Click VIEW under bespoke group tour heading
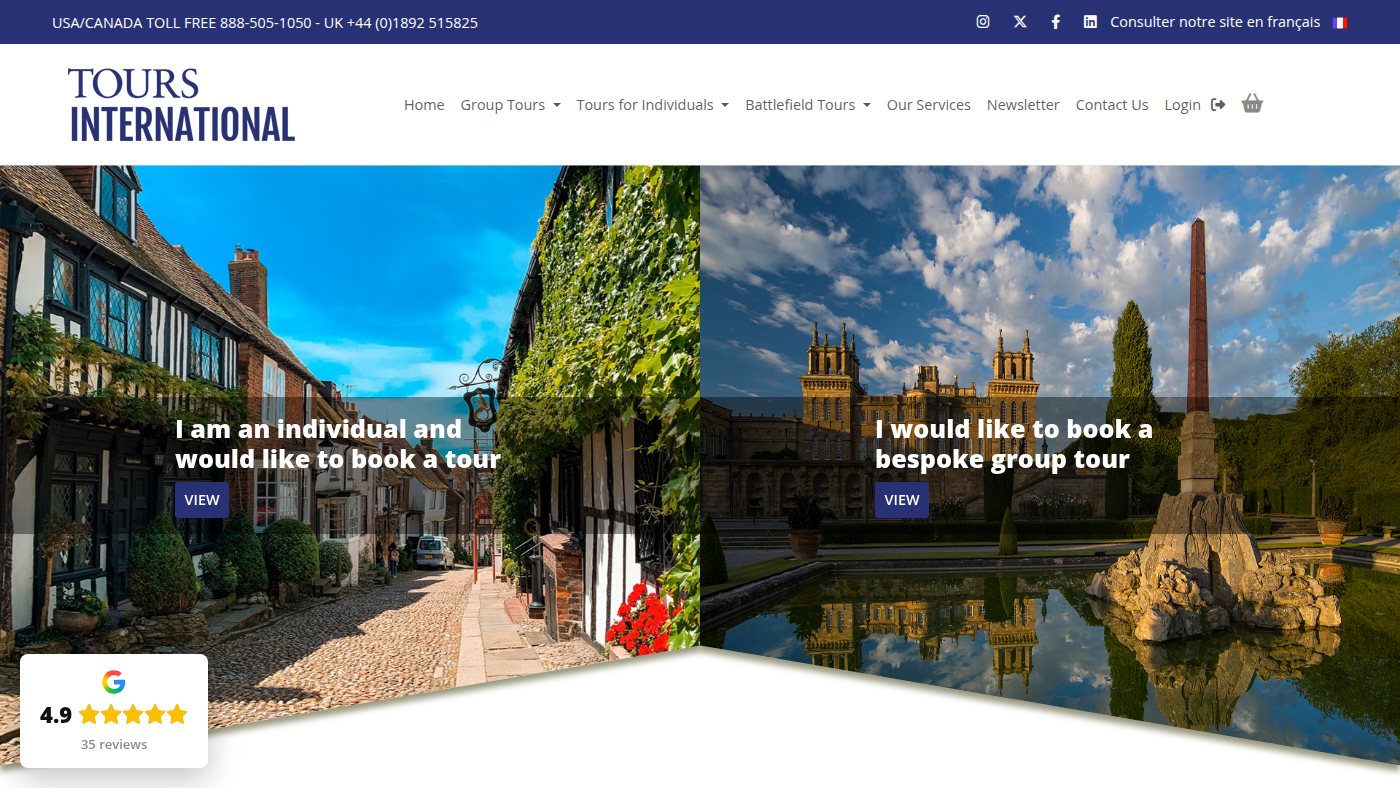 (902, 500)
